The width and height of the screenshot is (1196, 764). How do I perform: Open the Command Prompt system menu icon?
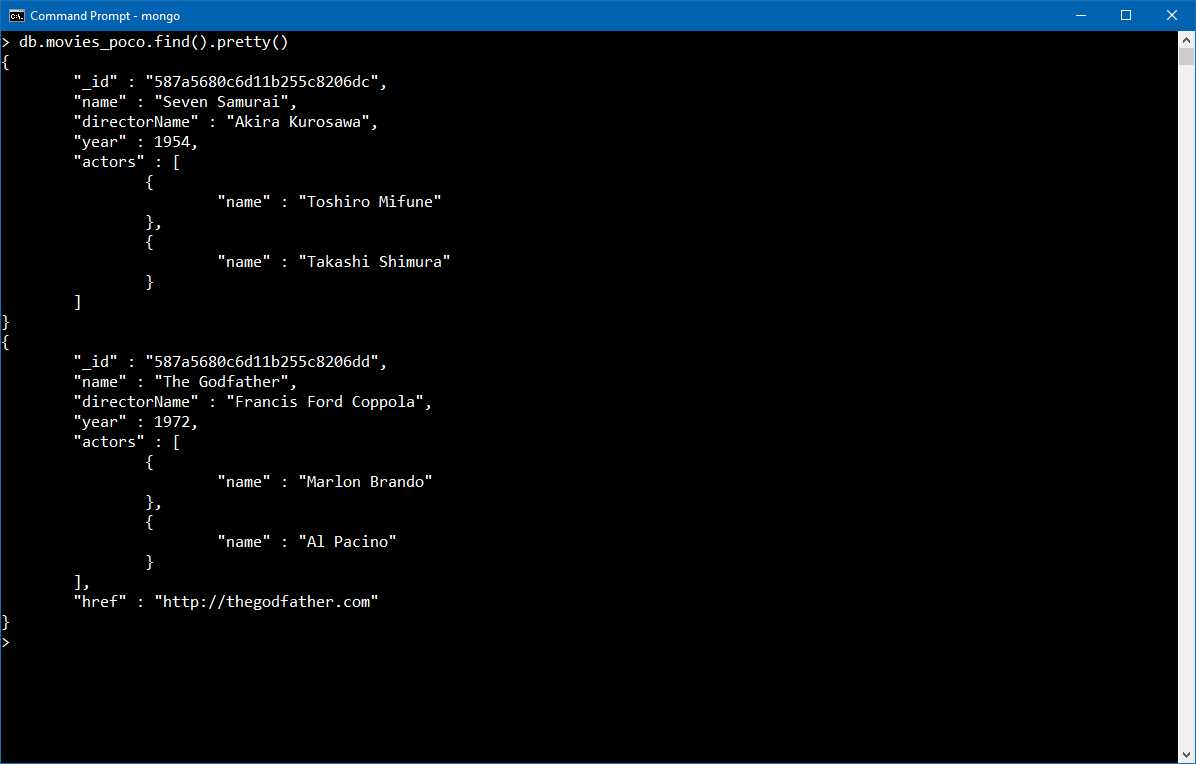tap(14, 15)
